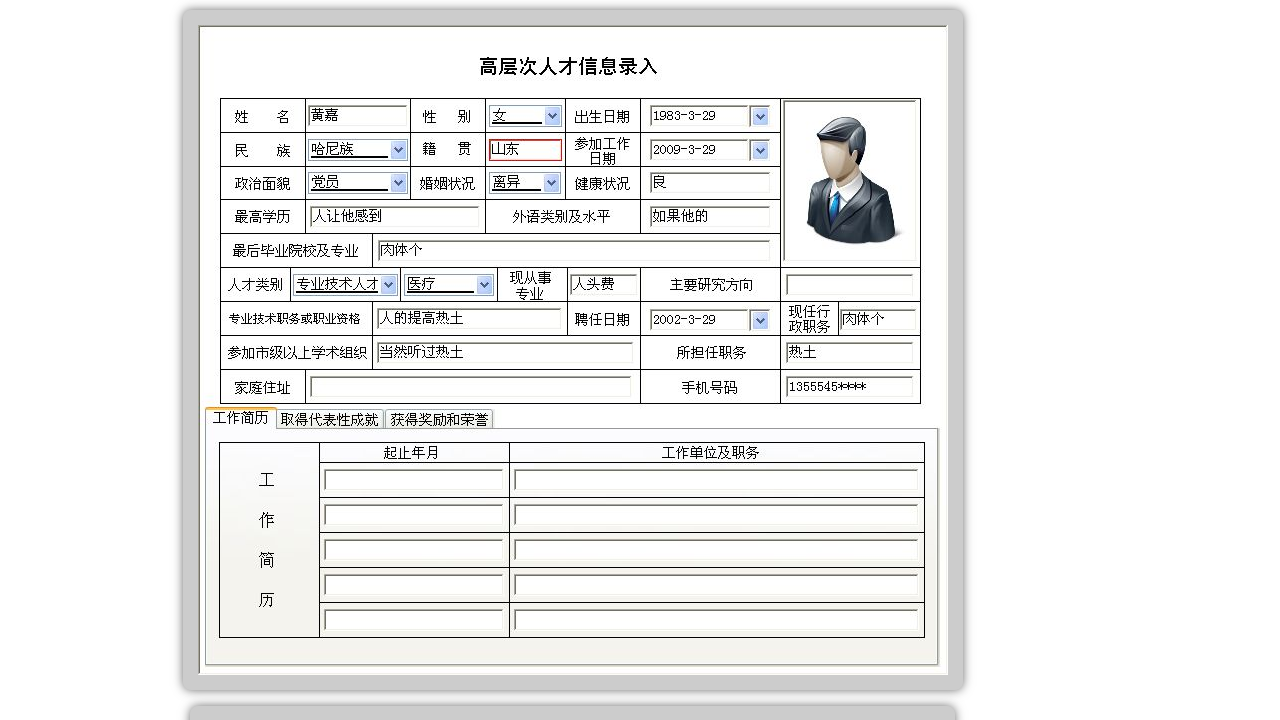Select the 健康状况 field showing 良
Image resolution: width=1280 pixels, height=720 pixels.
[x=708, y=182]
